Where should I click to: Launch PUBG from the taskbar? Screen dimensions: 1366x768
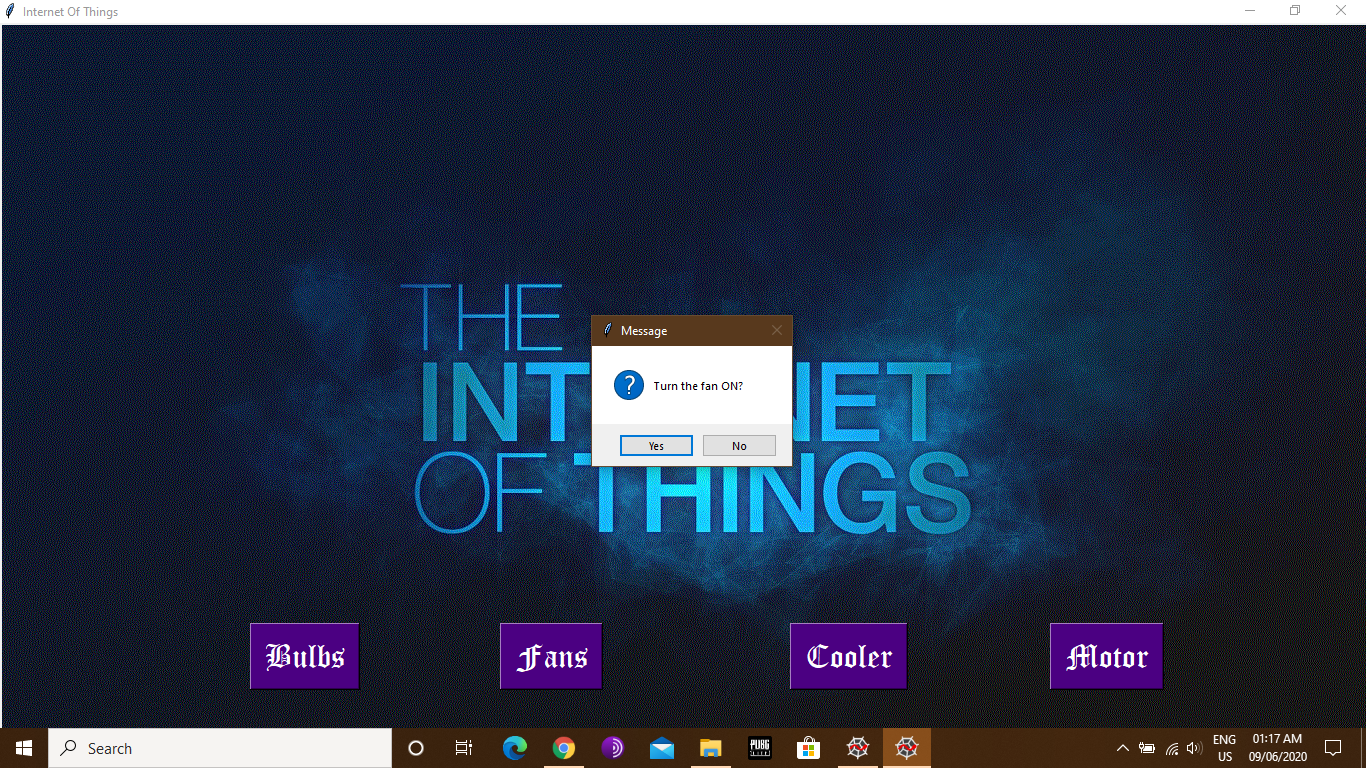point(759,748)
